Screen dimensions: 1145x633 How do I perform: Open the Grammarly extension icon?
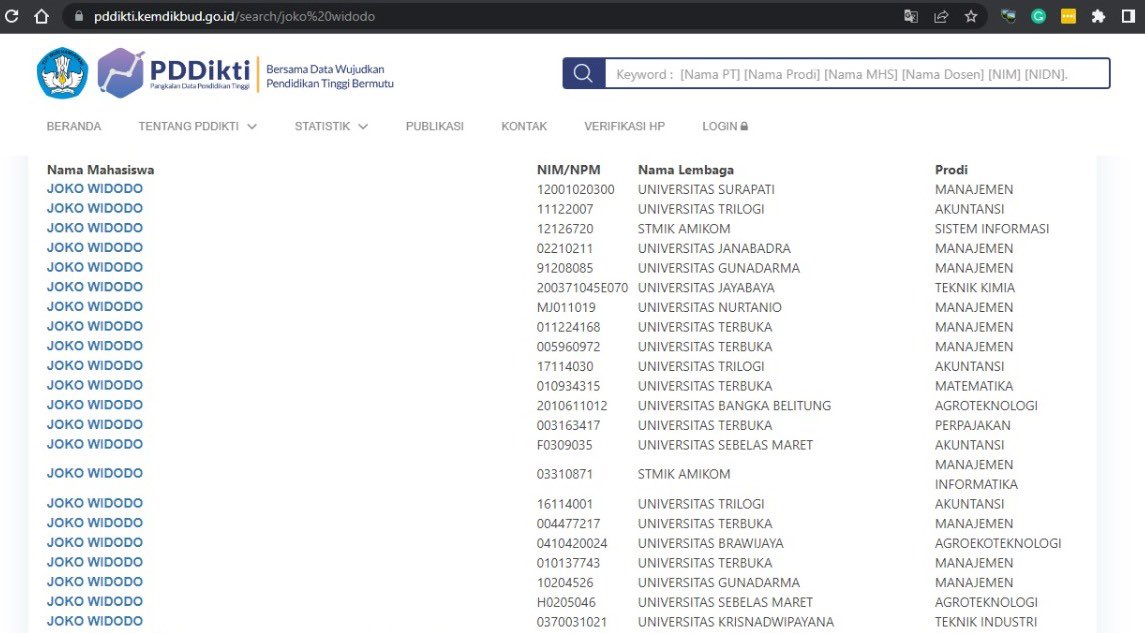pyautogui.click(x=1038, y=16)
